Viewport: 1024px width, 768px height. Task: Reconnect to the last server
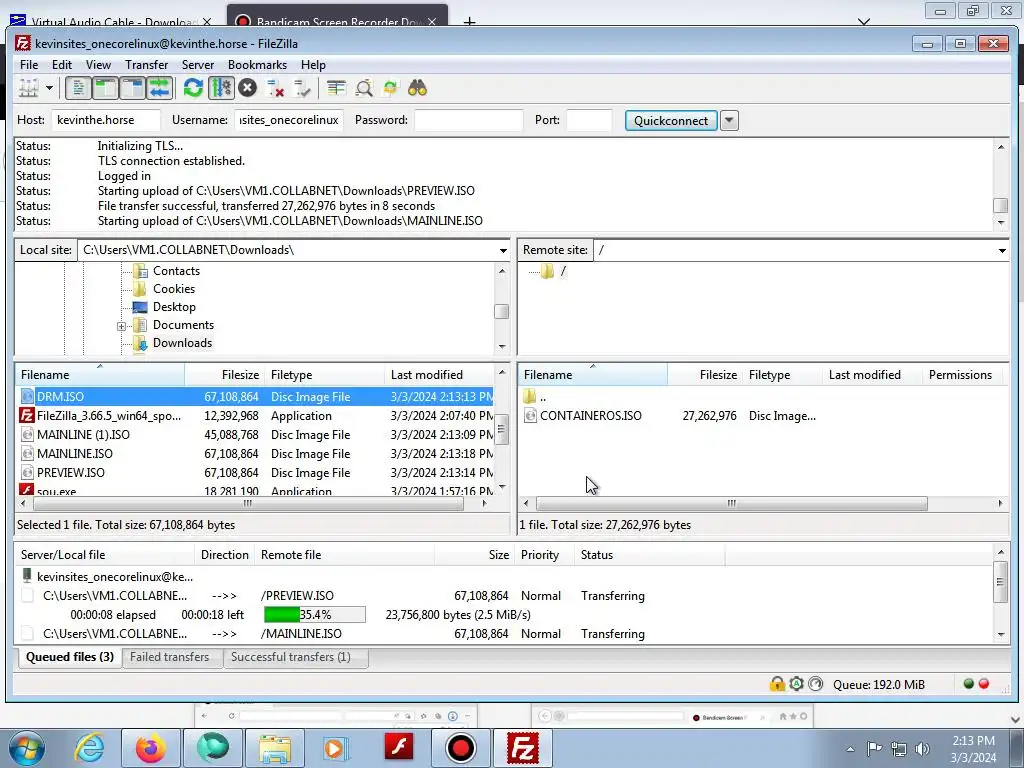click(302, 88)
